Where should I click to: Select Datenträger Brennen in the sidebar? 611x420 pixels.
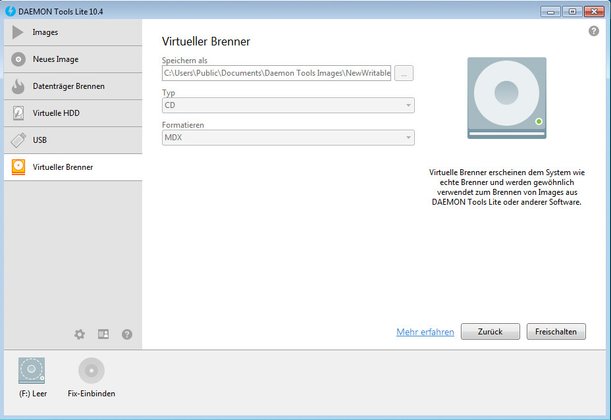point(73,86)
